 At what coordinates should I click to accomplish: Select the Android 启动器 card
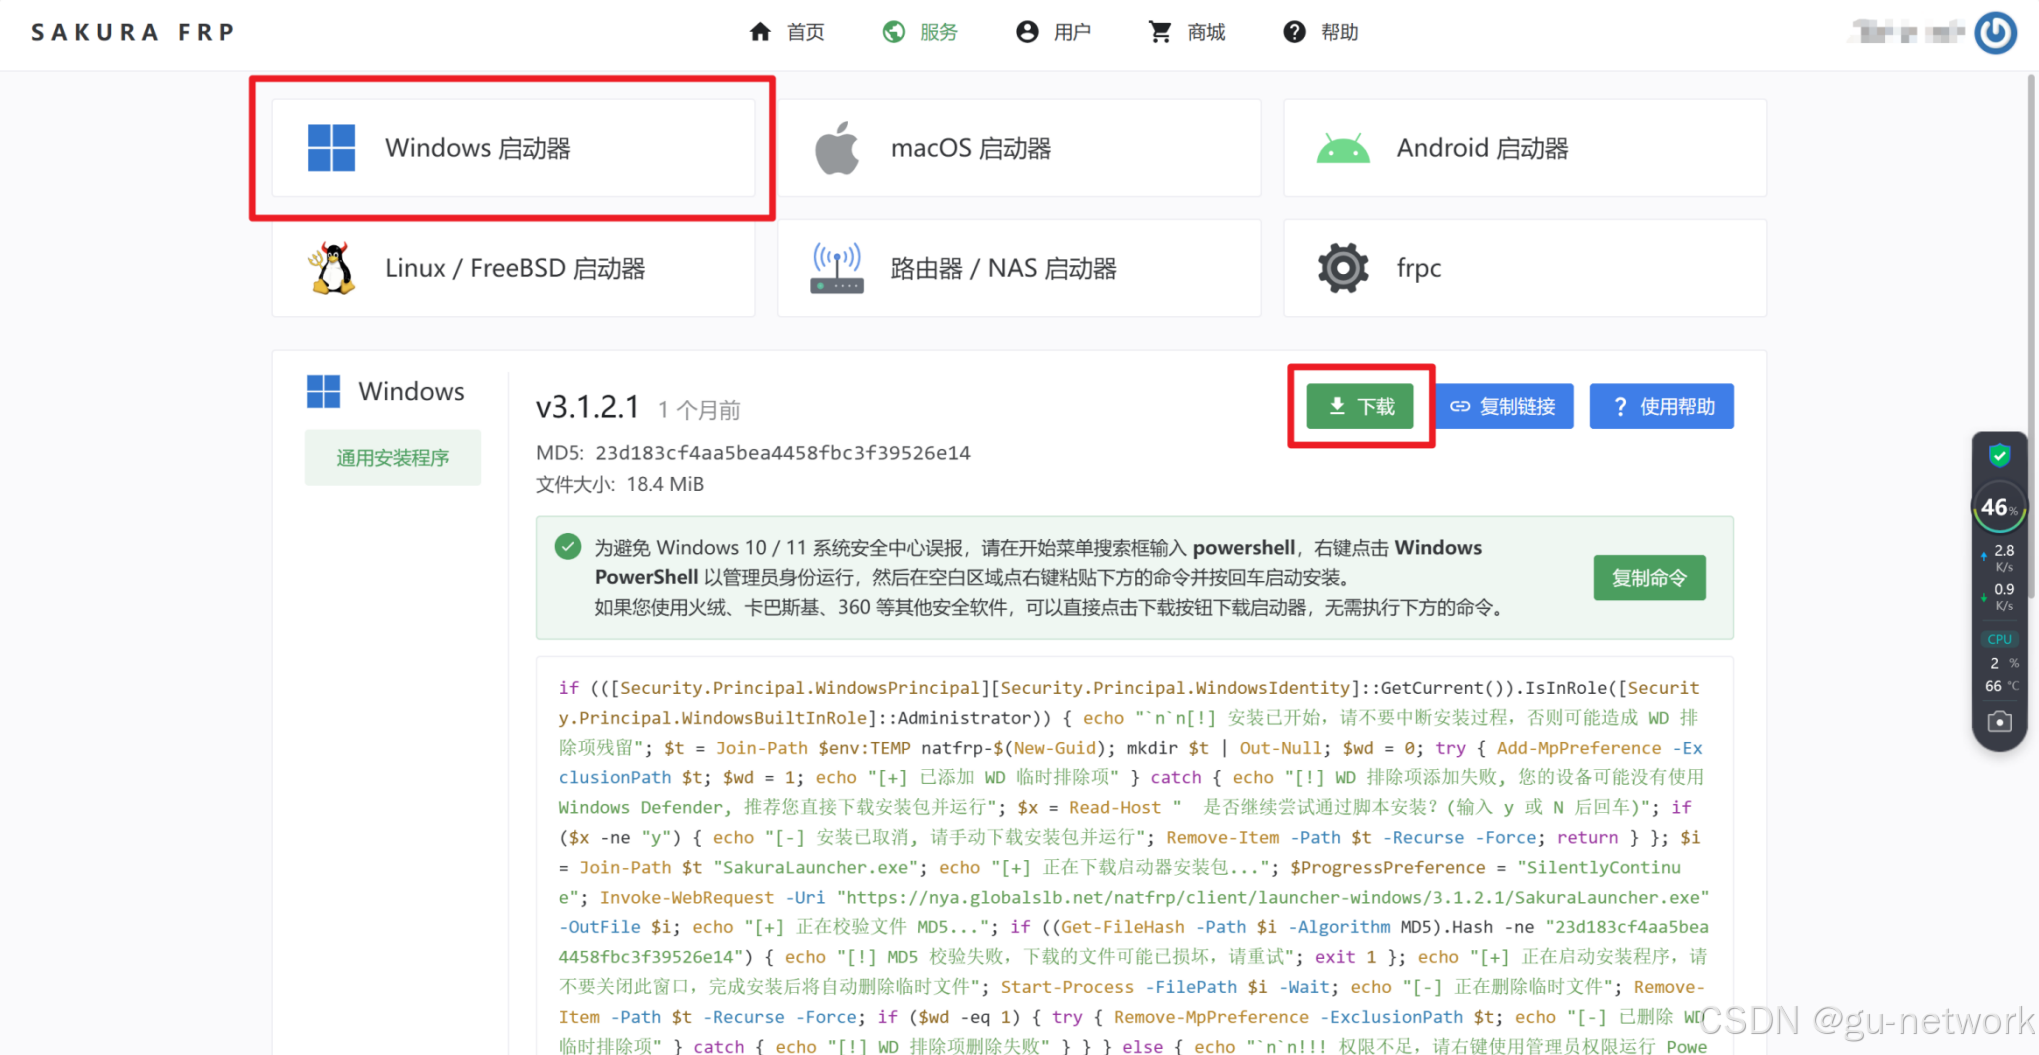point(1524,148)
